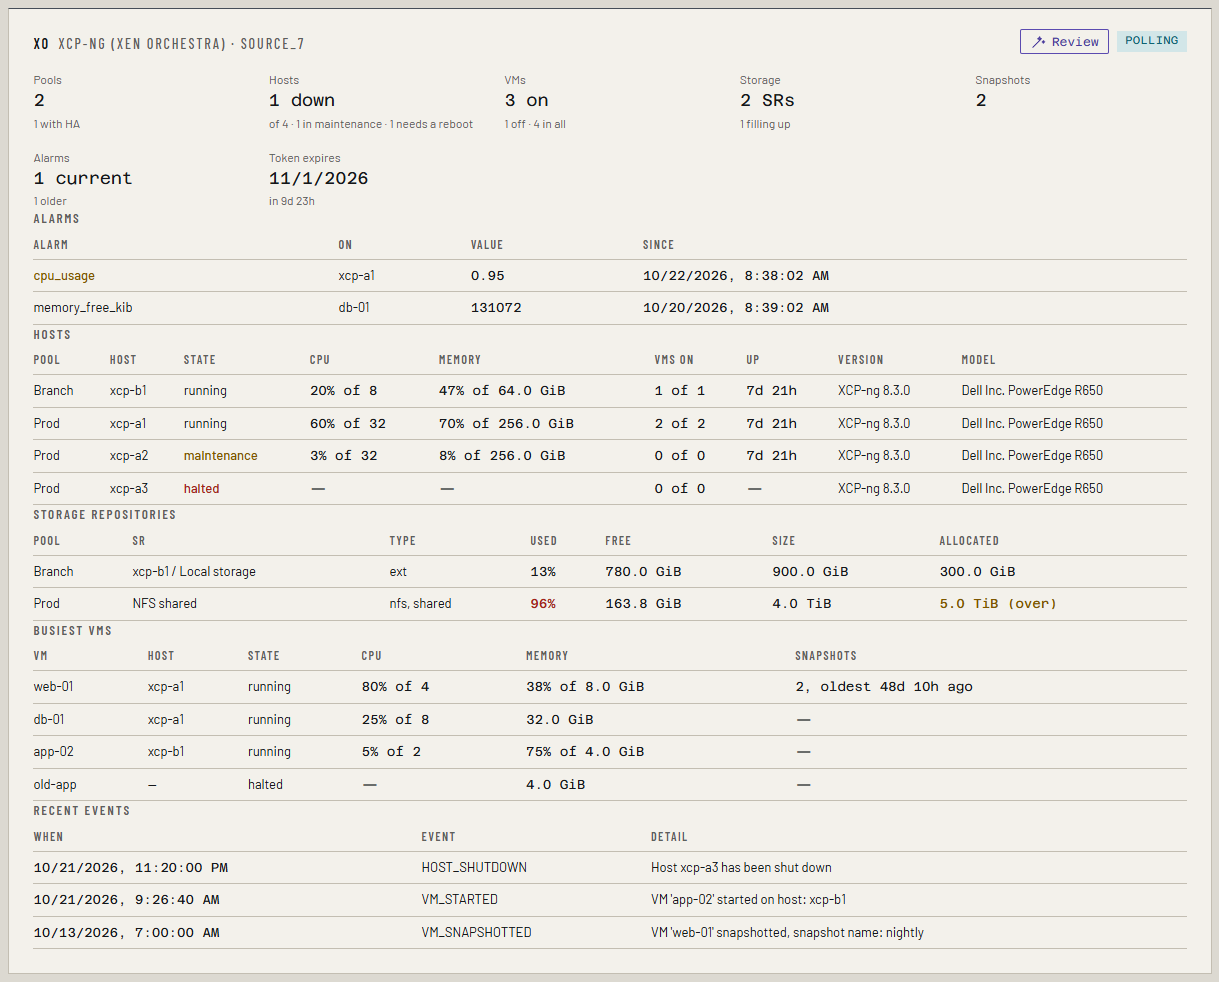Click the NFS shared storage repository

164,604
